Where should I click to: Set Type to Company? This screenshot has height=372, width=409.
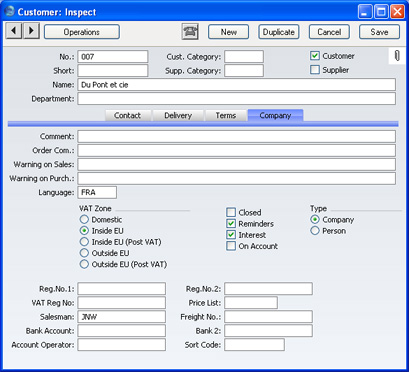(315, 219)
